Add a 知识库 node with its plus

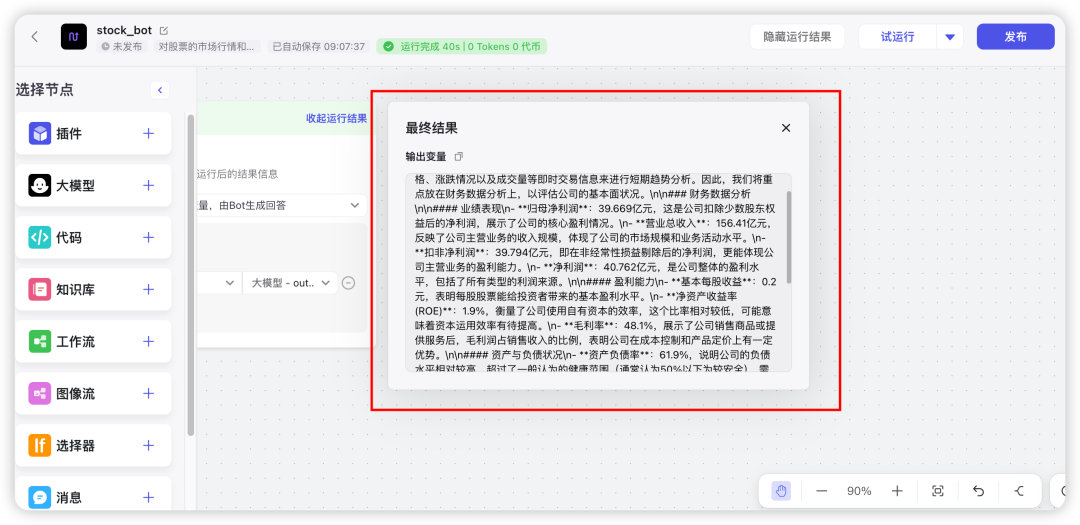coord(148,289)
